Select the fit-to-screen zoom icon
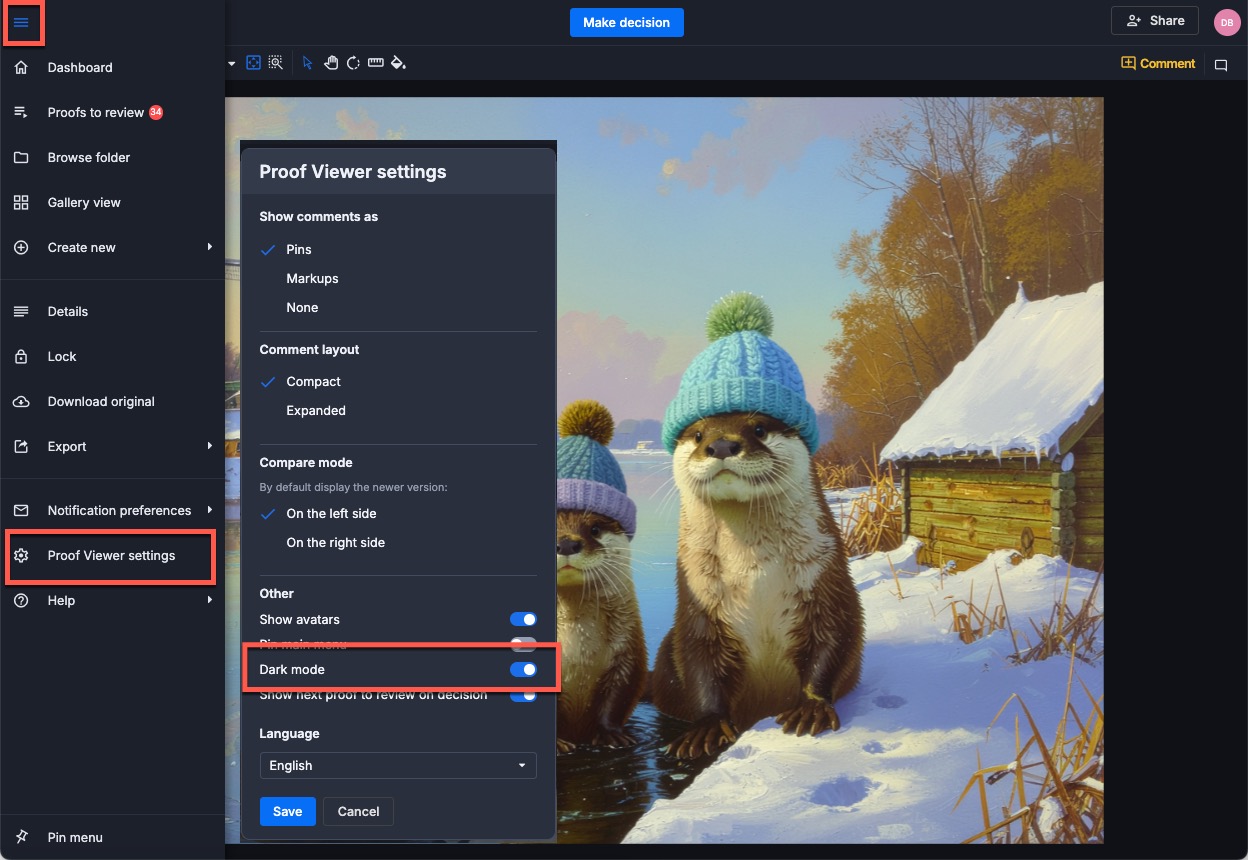The height and width of the screenshot is (860, 1248). coord(253,63)
